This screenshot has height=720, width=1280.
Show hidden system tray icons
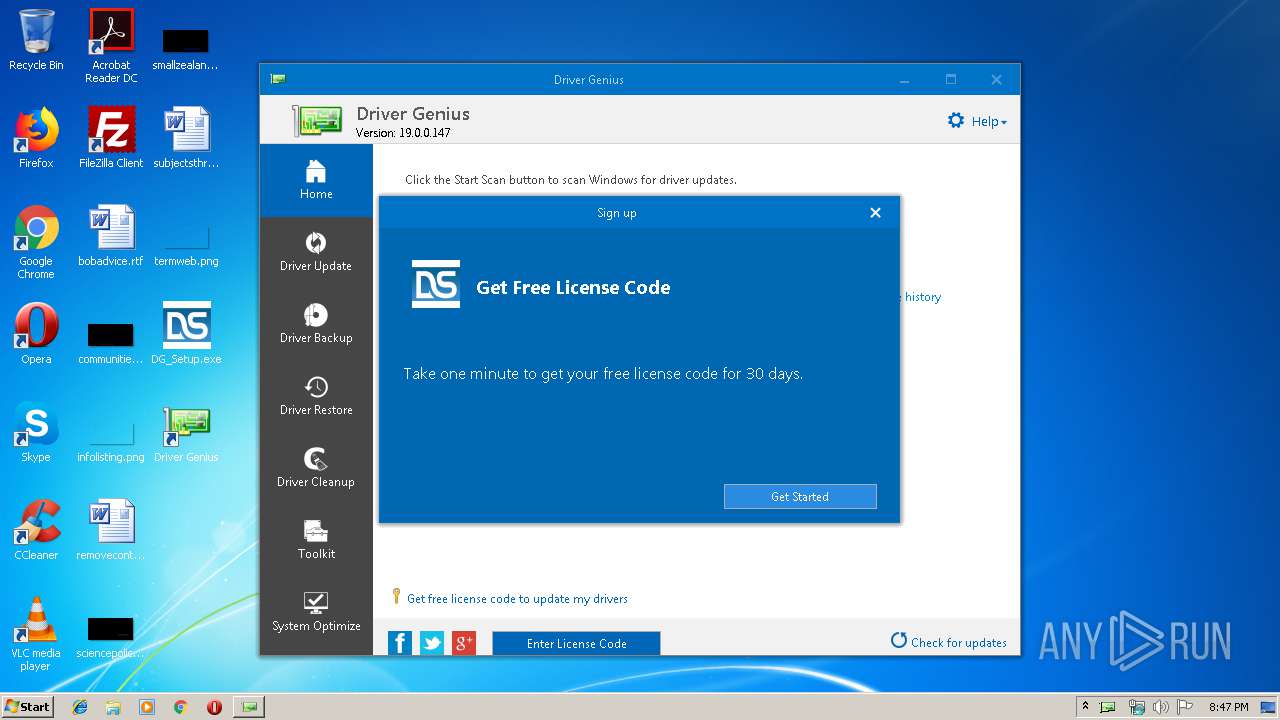1086,707
